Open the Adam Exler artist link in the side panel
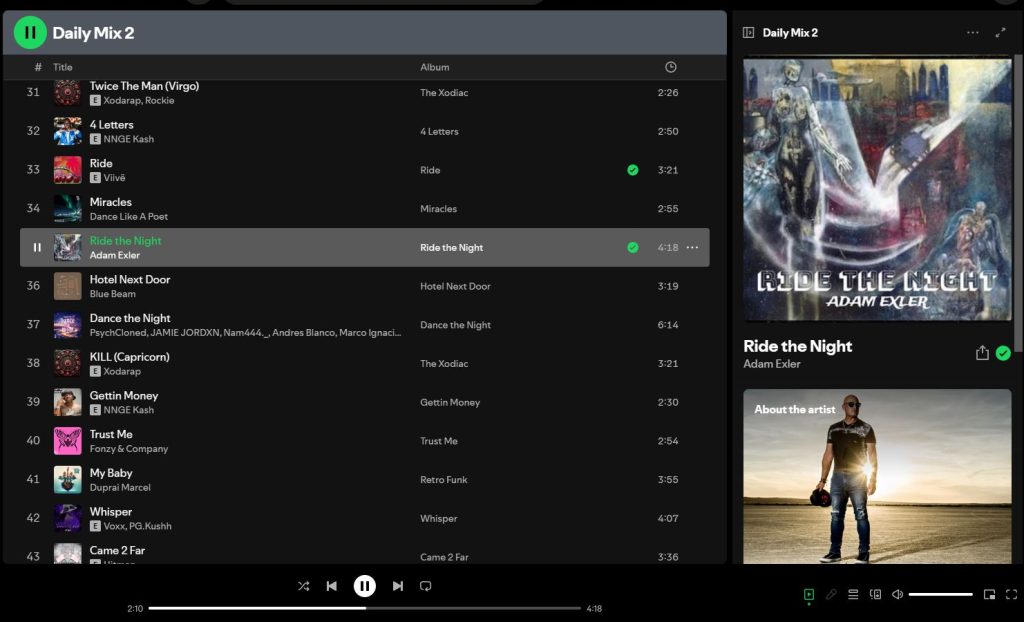 click(x=772, y=364)
